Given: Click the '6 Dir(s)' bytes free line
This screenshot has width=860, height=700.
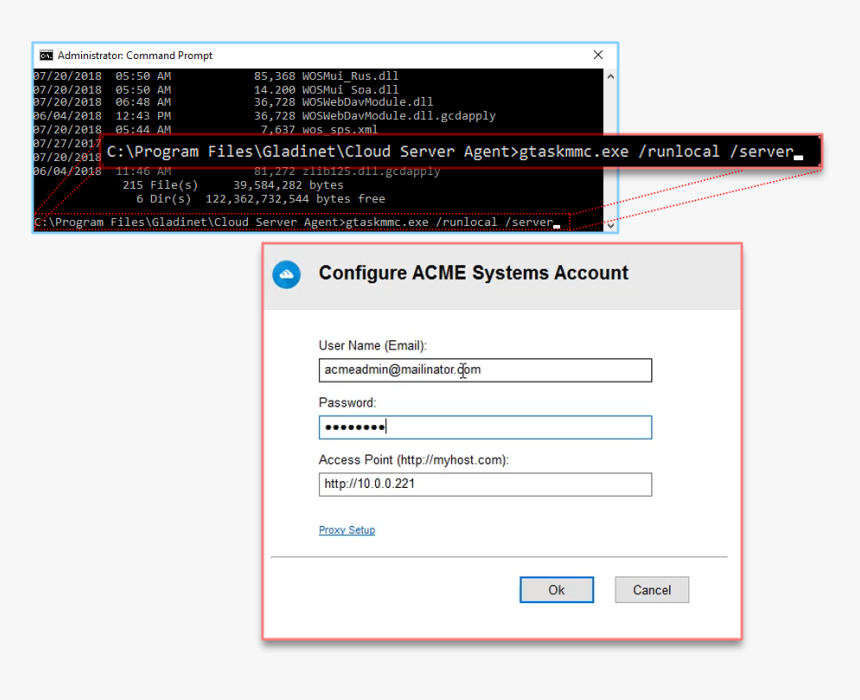Looking at the screenshot, I should click(x=261, y=199).
